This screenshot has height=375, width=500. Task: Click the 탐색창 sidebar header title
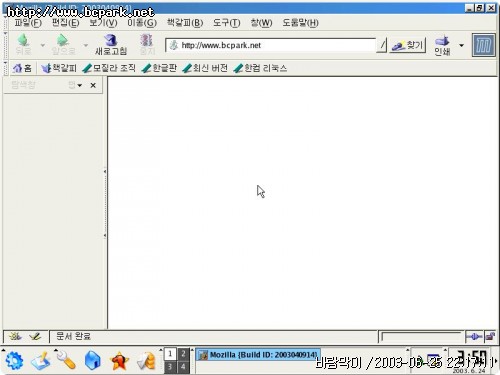click(x=23, y=85)
